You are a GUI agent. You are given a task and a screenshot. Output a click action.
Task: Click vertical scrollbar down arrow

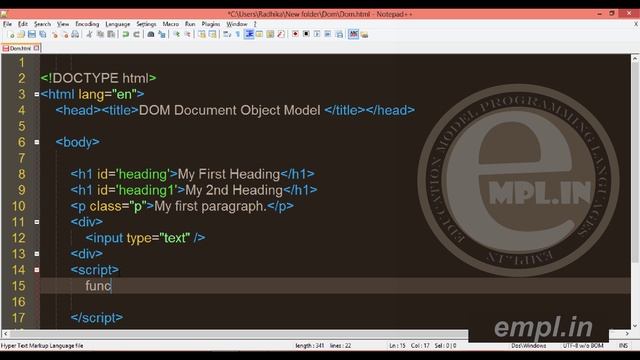point(635,325)
